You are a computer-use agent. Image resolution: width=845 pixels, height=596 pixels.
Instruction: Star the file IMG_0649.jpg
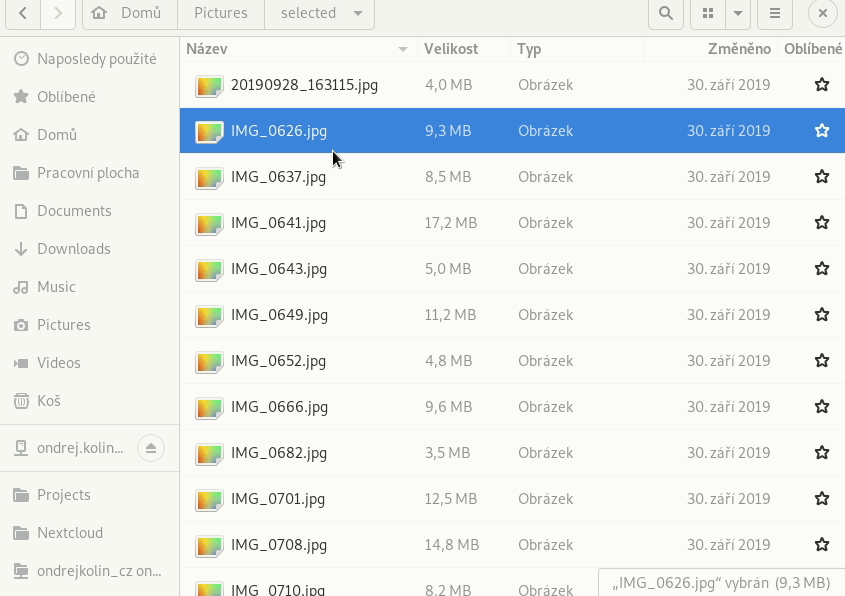coord(822,315)
